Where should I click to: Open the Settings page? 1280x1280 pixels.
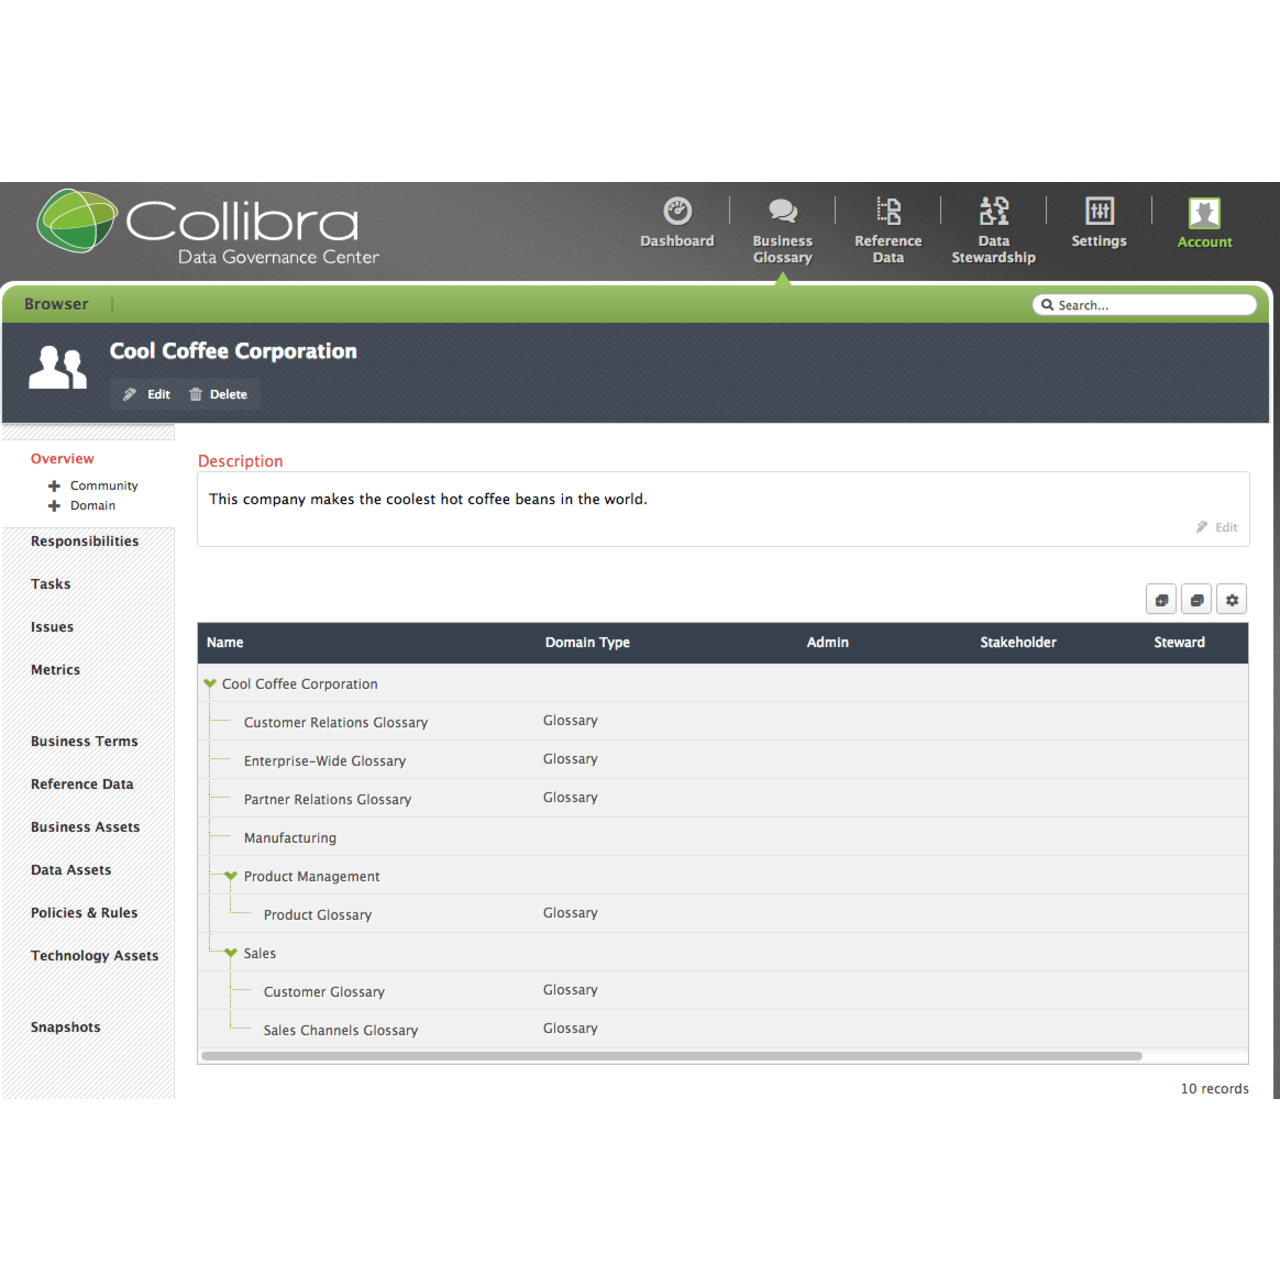tap(1099, 225)
